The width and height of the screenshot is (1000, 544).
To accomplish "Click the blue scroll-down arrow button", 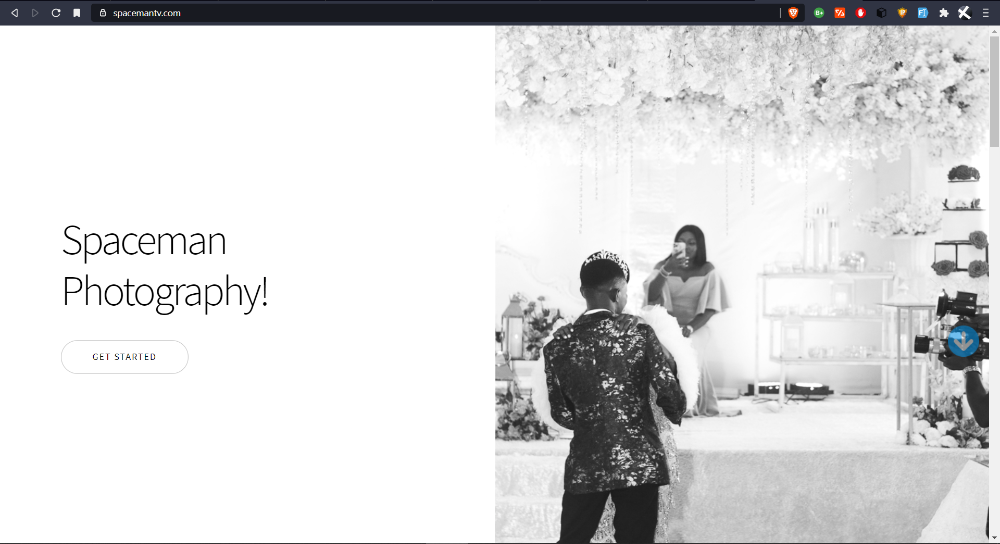I will pos(963,341).
